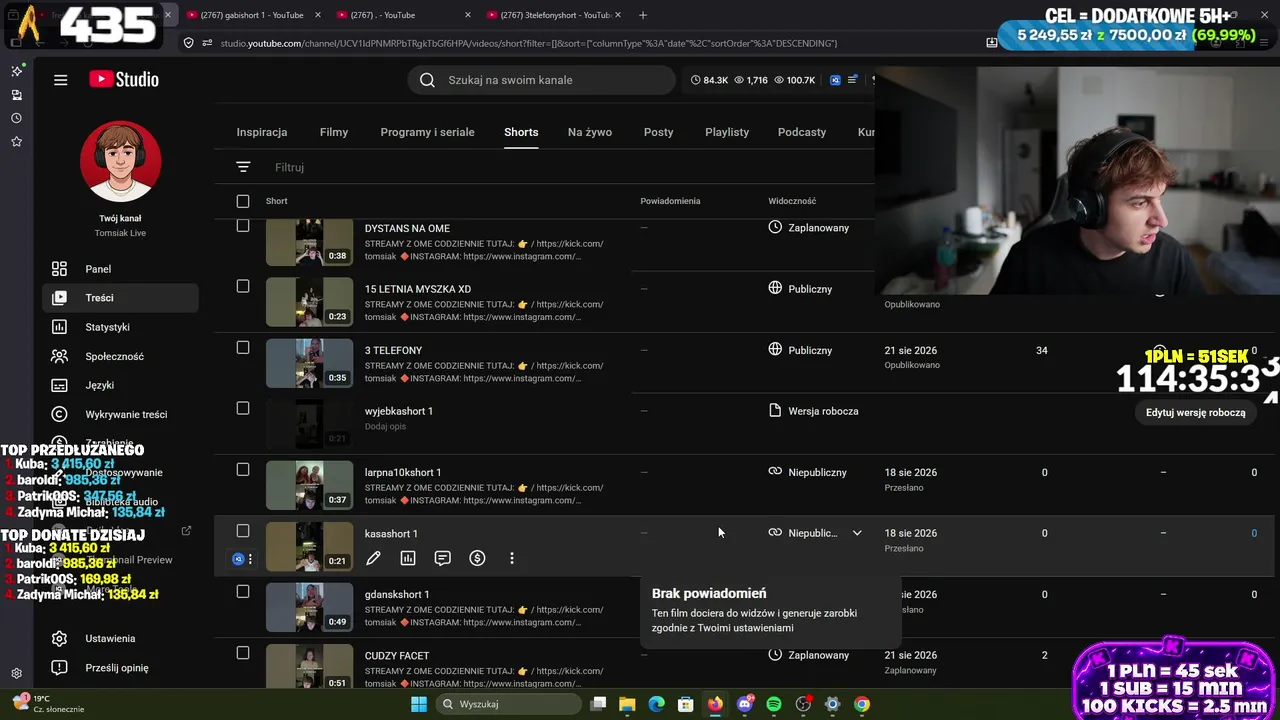The width and height of the screenshot is (1280, 720).
Task: Open a new browser tab with plus
Action: pos(643,15)
